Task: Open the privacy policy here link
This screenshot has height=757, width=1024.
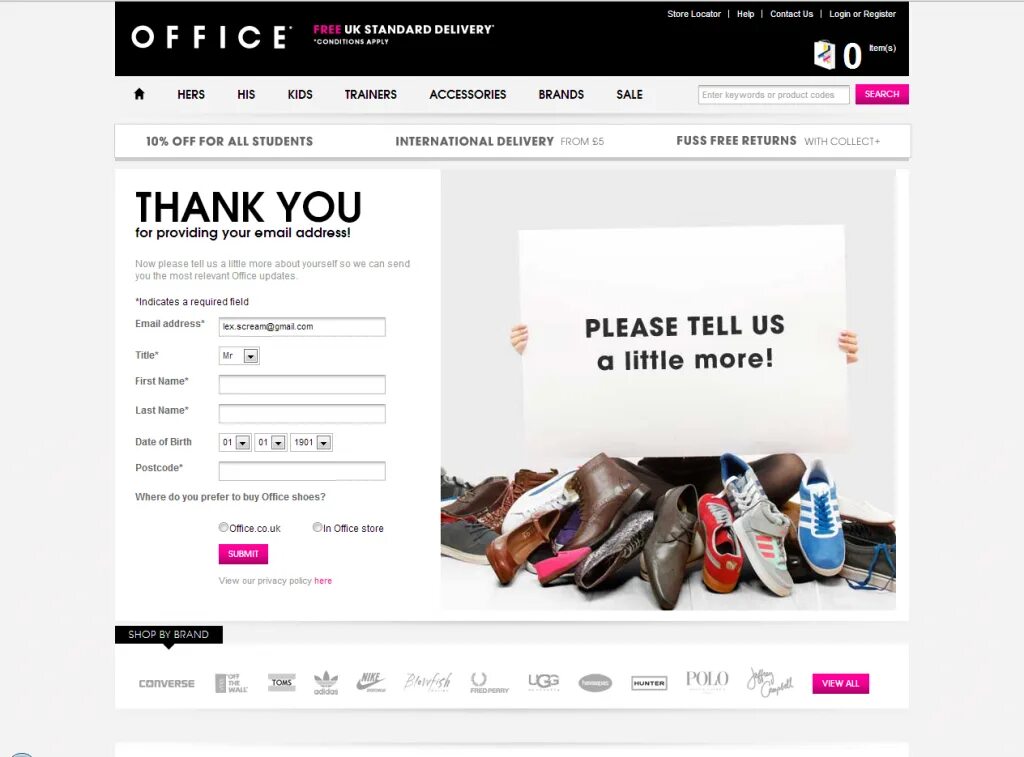Action: tap(323, 581)
